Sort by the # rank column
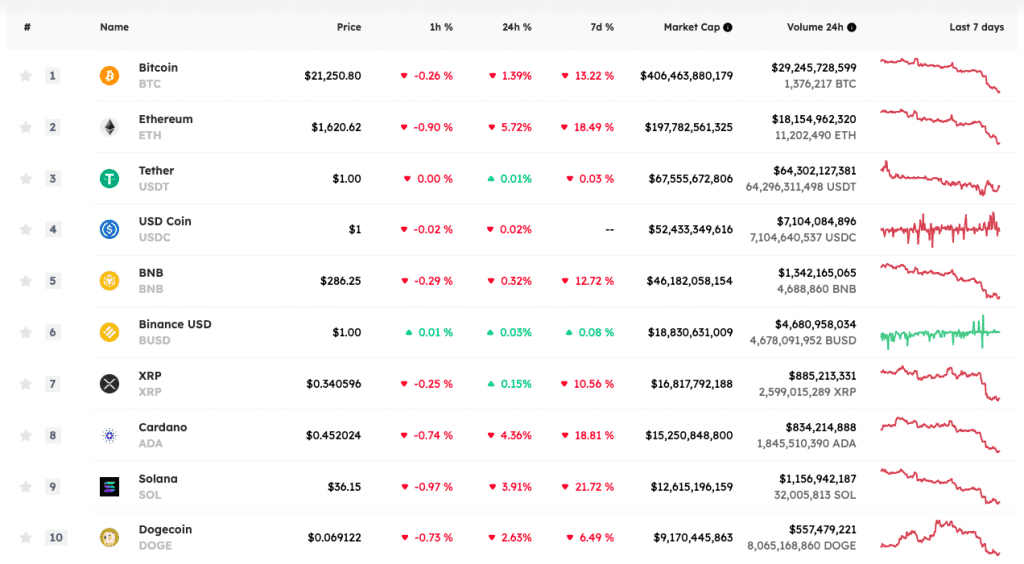1024x564 pixels. (x=27, y=27)
